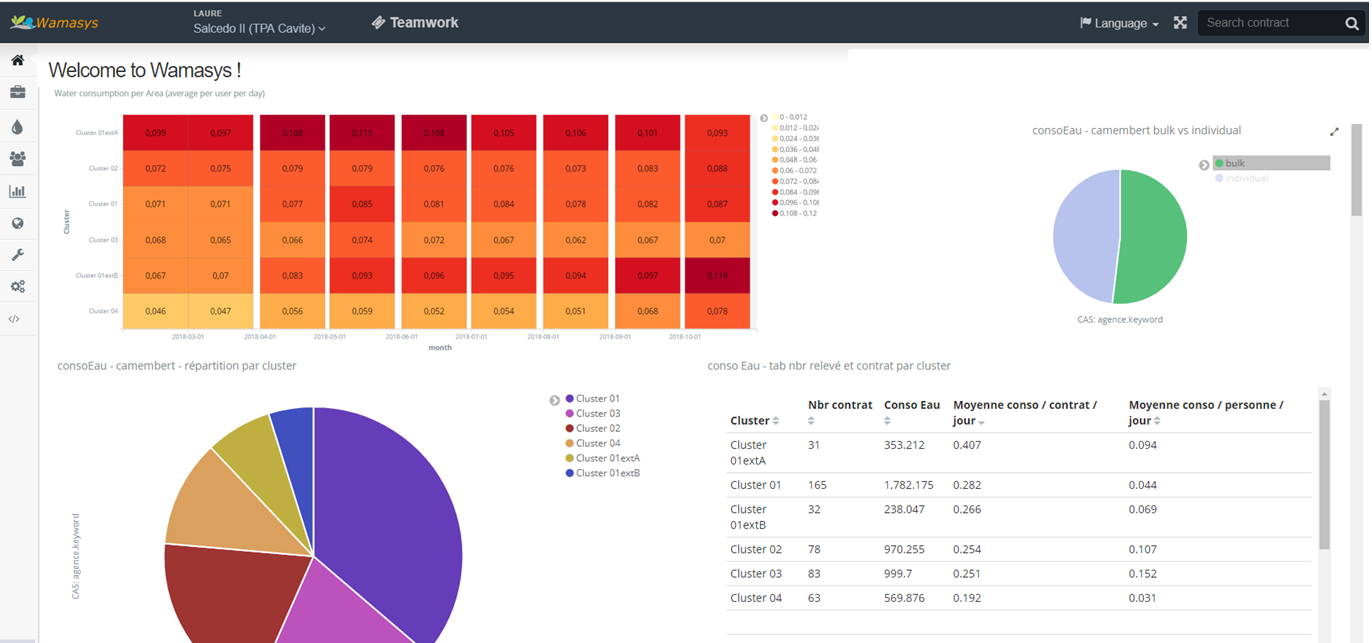Viewport: 1372px width, 643px height.
Task: Toggle the individual legend entry
Action: [x=1242, y=178]
